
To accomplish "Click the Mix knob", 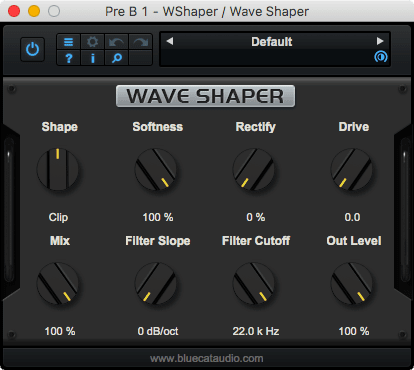I will click(x=58, y=283).
